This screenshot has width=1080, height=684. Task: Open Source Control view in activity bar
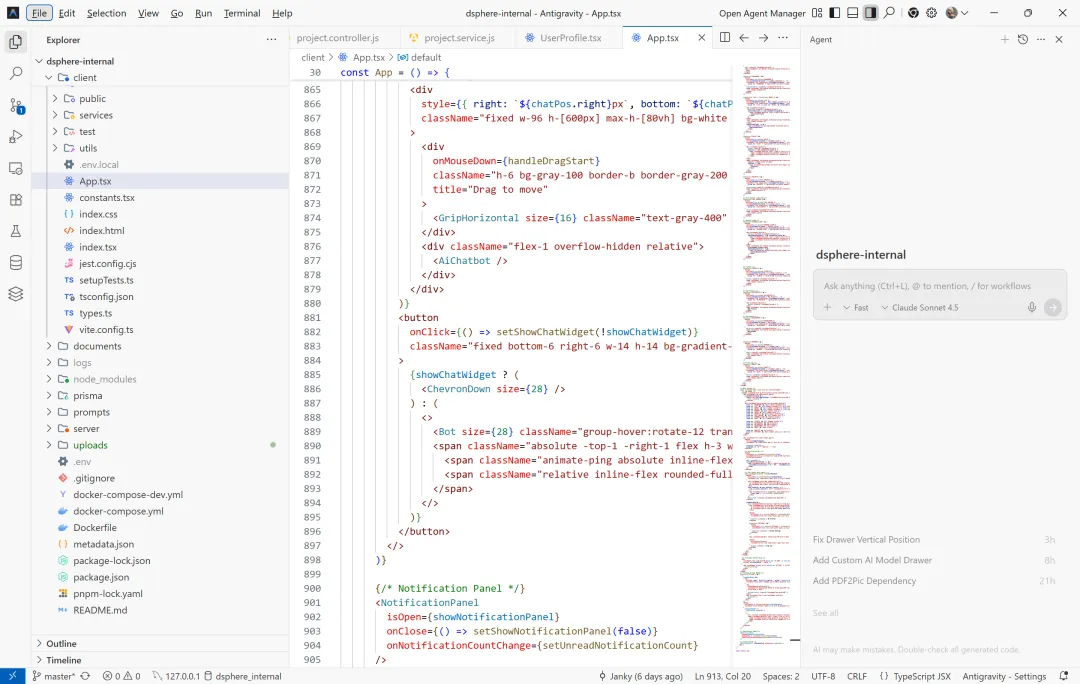(x=15, y=105)
